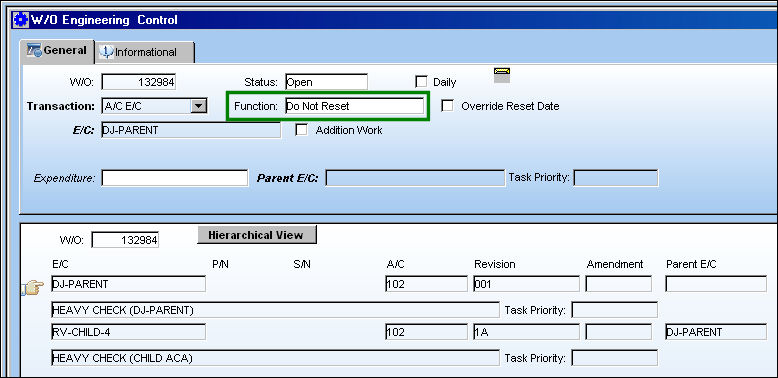Click the Parent E/C column header
778x378 pixels.
coord(691,264)
